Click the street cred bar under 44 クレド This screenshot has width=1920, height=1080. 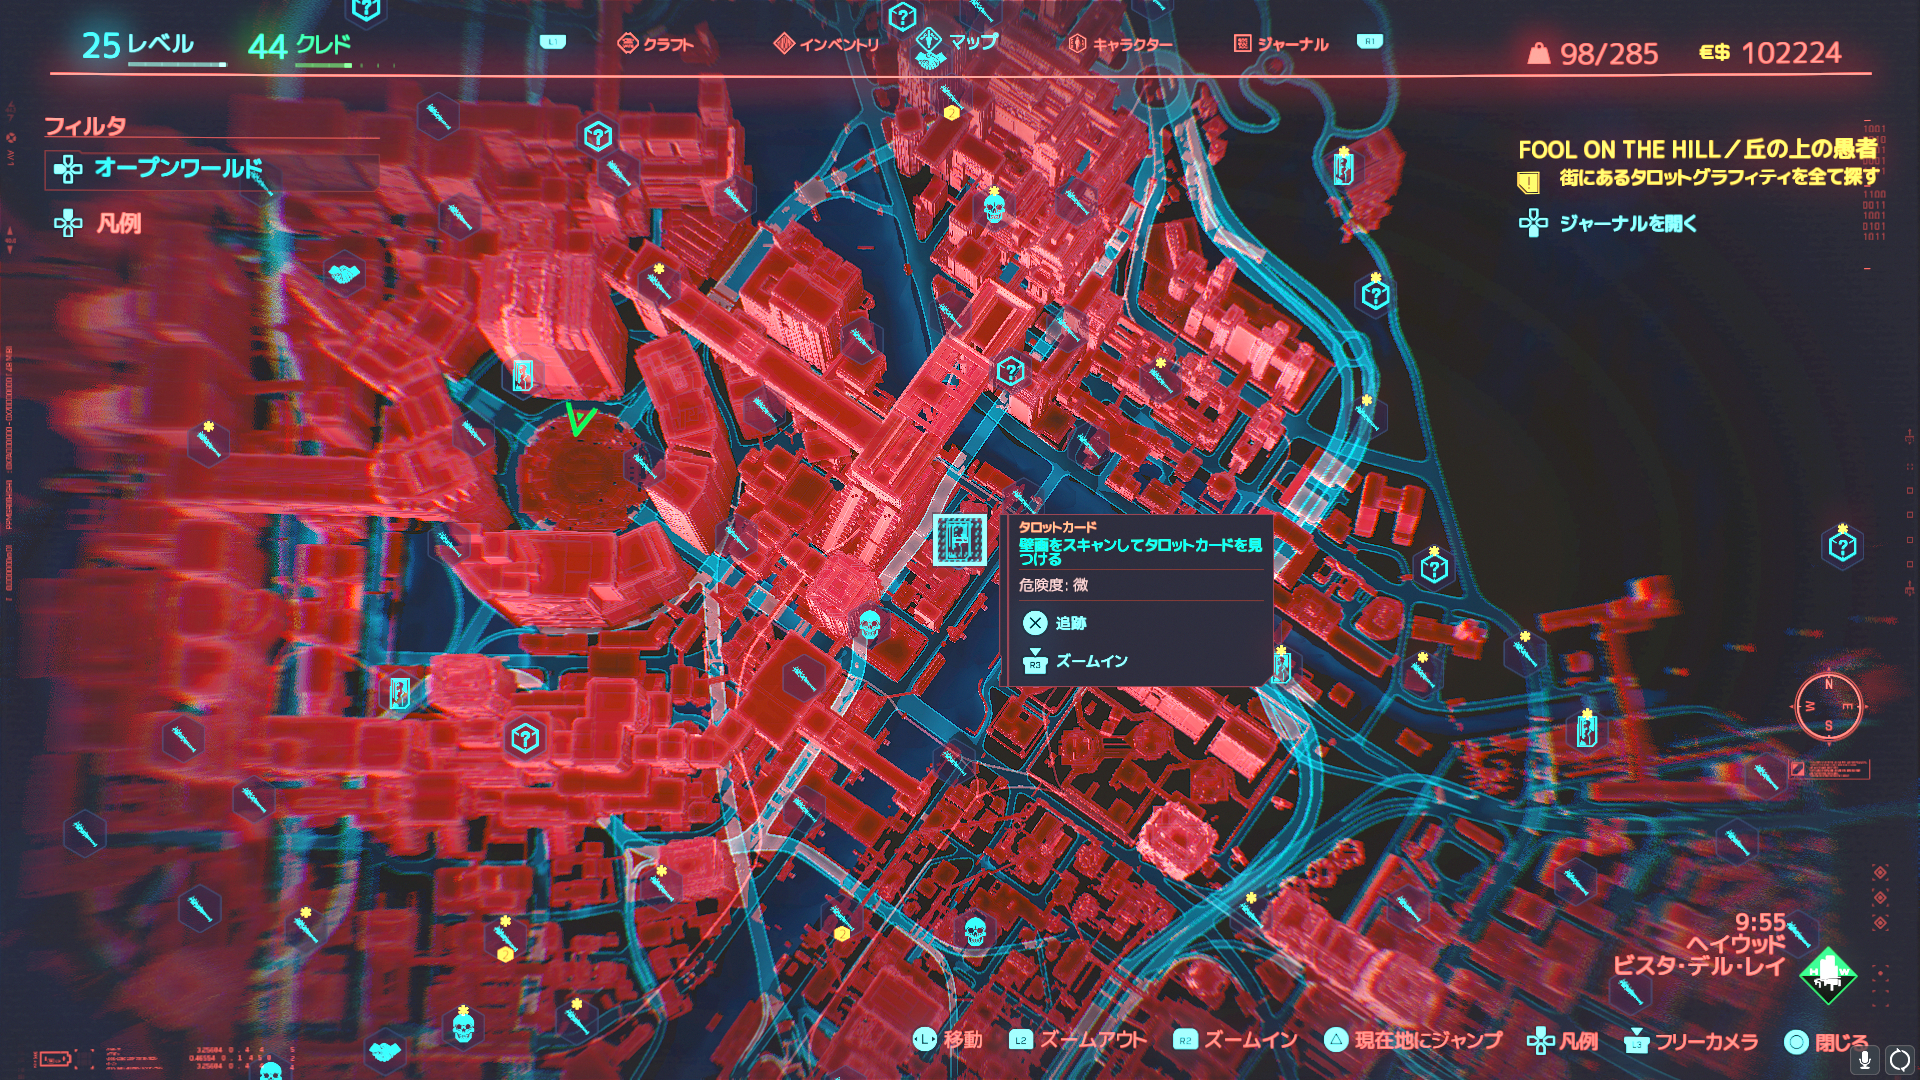click(324, 65)
